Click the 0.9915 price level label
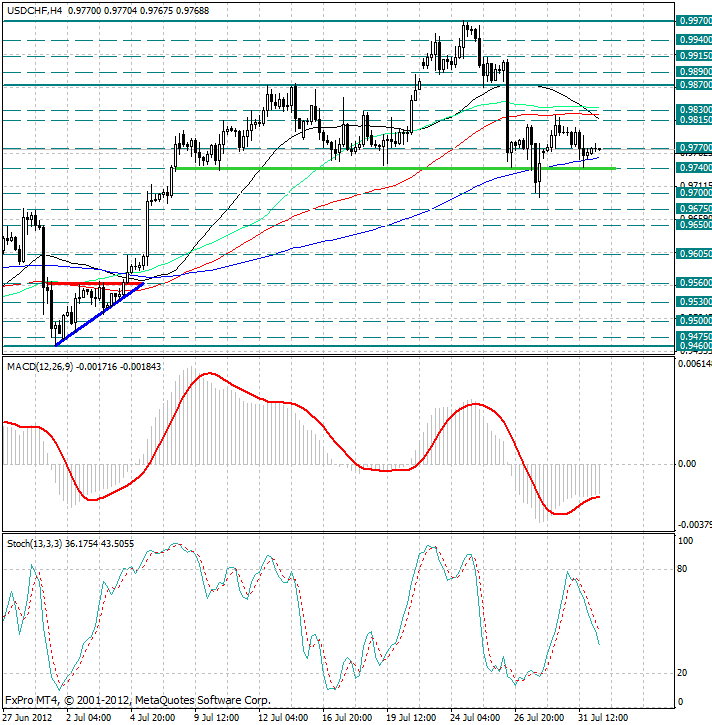This screenshot has height=725, width=712. [694, 55]
